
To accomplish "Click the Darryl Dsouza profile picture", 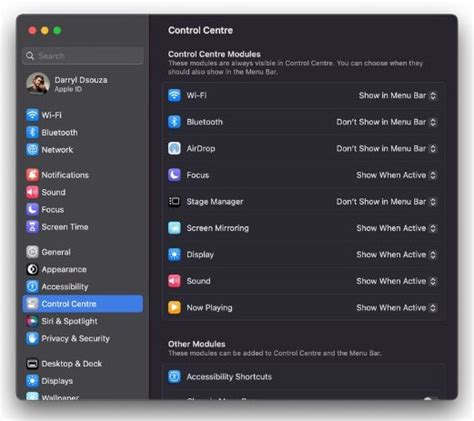I will tap(38, 84).
